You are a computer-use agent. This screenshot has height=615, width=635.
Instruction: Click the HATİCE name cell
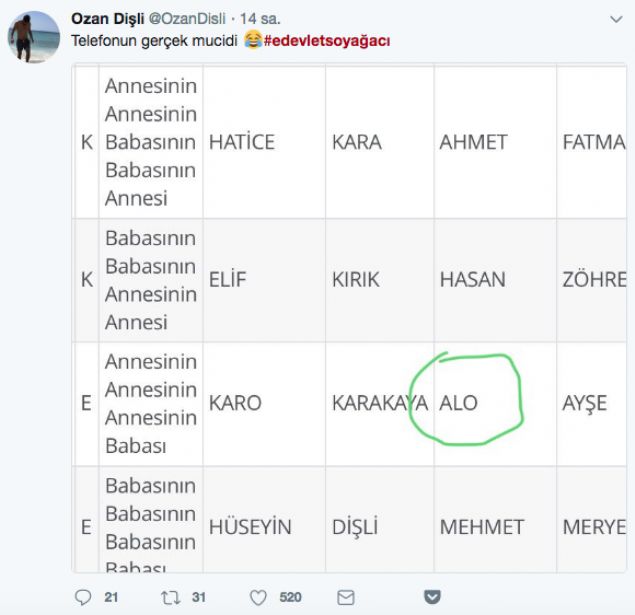point(241,142)
